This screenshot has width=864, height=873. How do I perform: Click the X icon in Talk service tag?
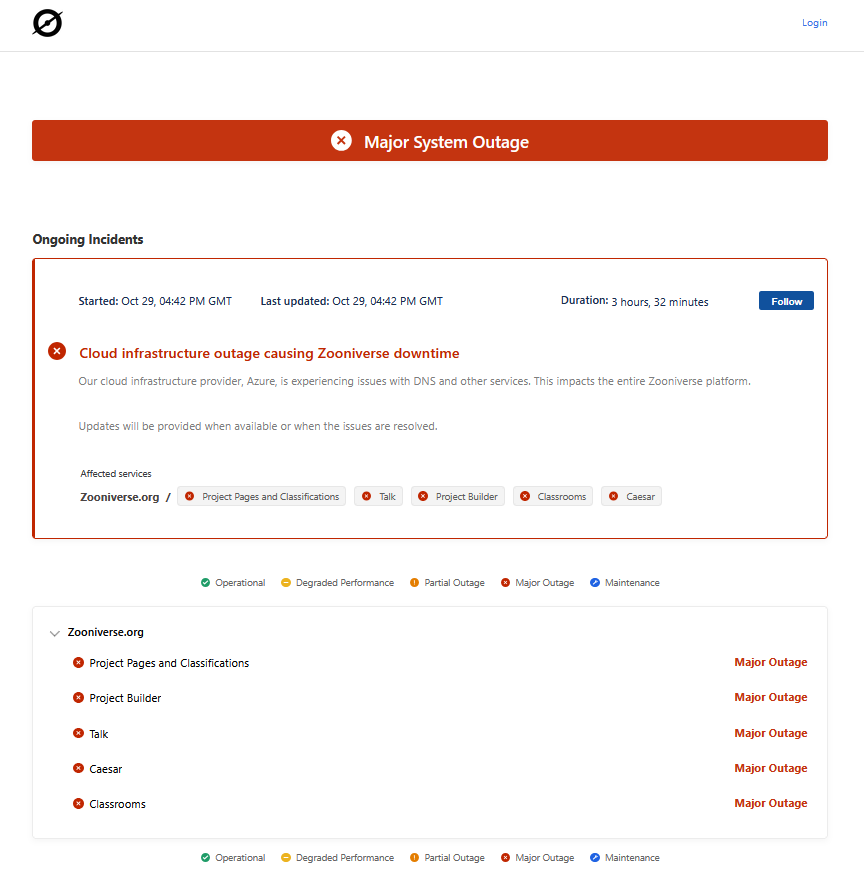point(366,496)
